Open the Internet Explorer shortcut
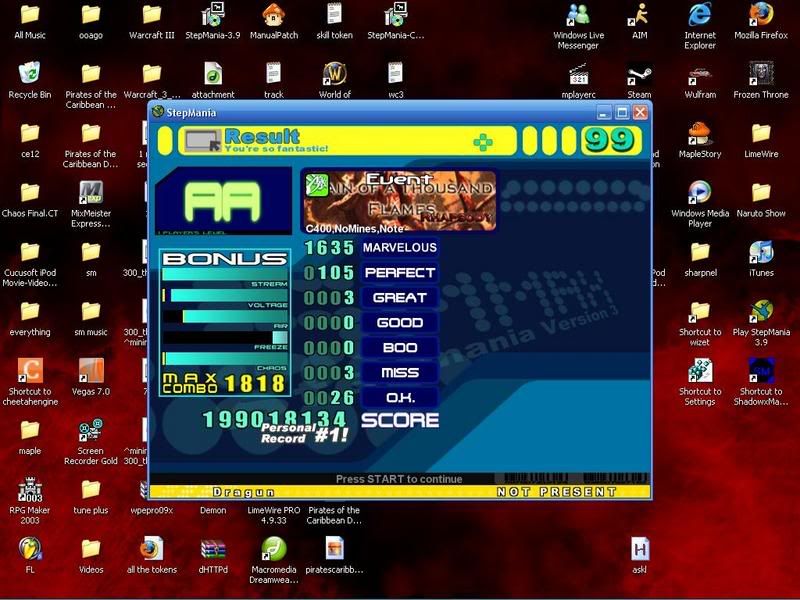This screenshot has height=600, width=800. pos(700,16)
